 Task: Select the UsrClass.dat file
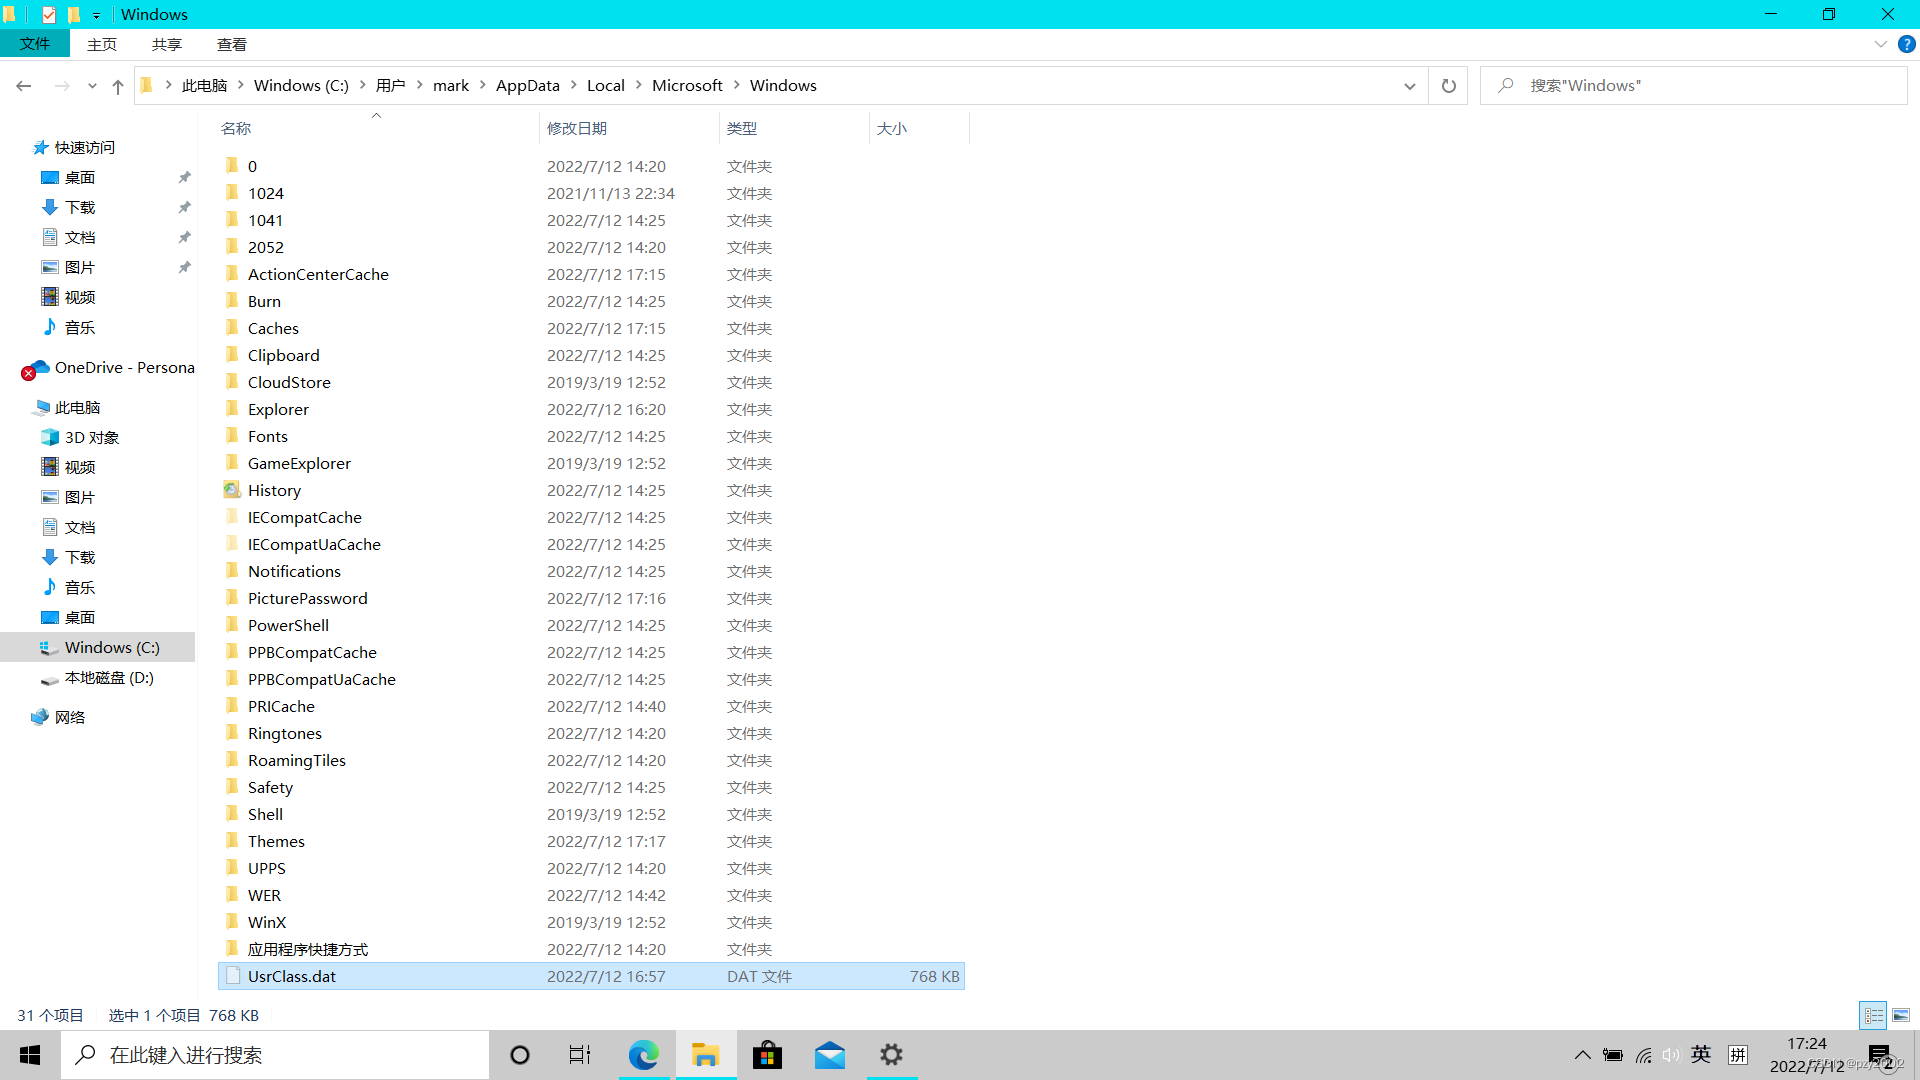(x=292, y=976)
